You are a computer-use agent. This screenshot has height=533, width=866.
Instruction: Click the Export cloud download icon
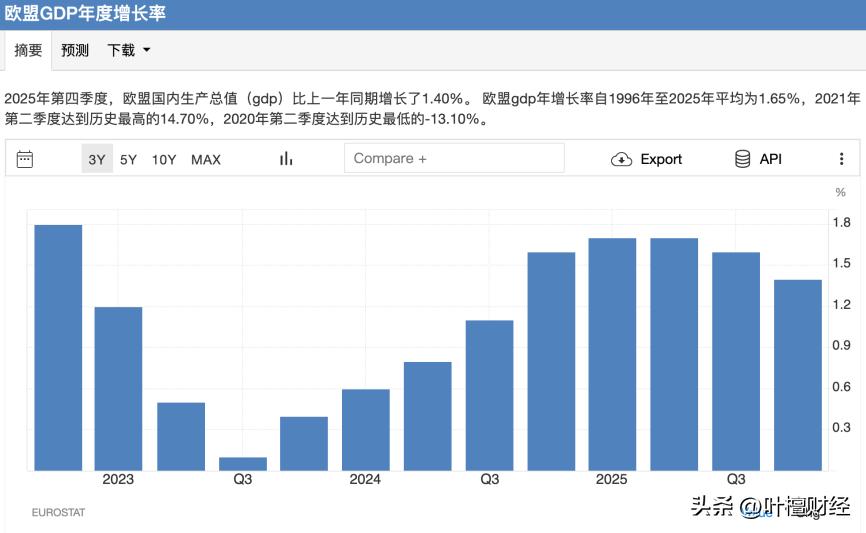(x=621, y=159)
